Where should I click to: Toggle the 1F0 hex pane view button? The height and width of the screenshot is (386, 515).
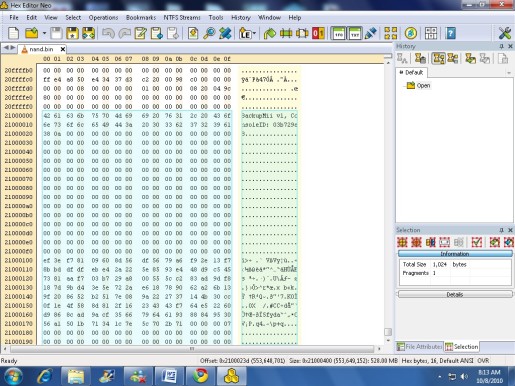point(339,33)
